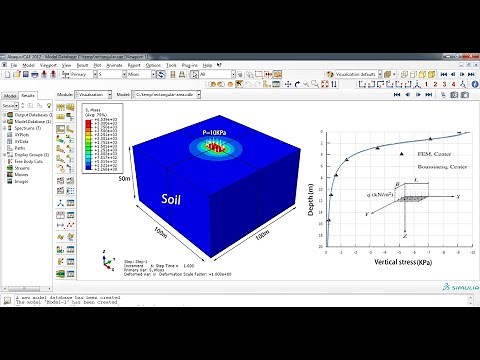Switch to the Model tab
The image size is (480, 360).
pos(10,96)
